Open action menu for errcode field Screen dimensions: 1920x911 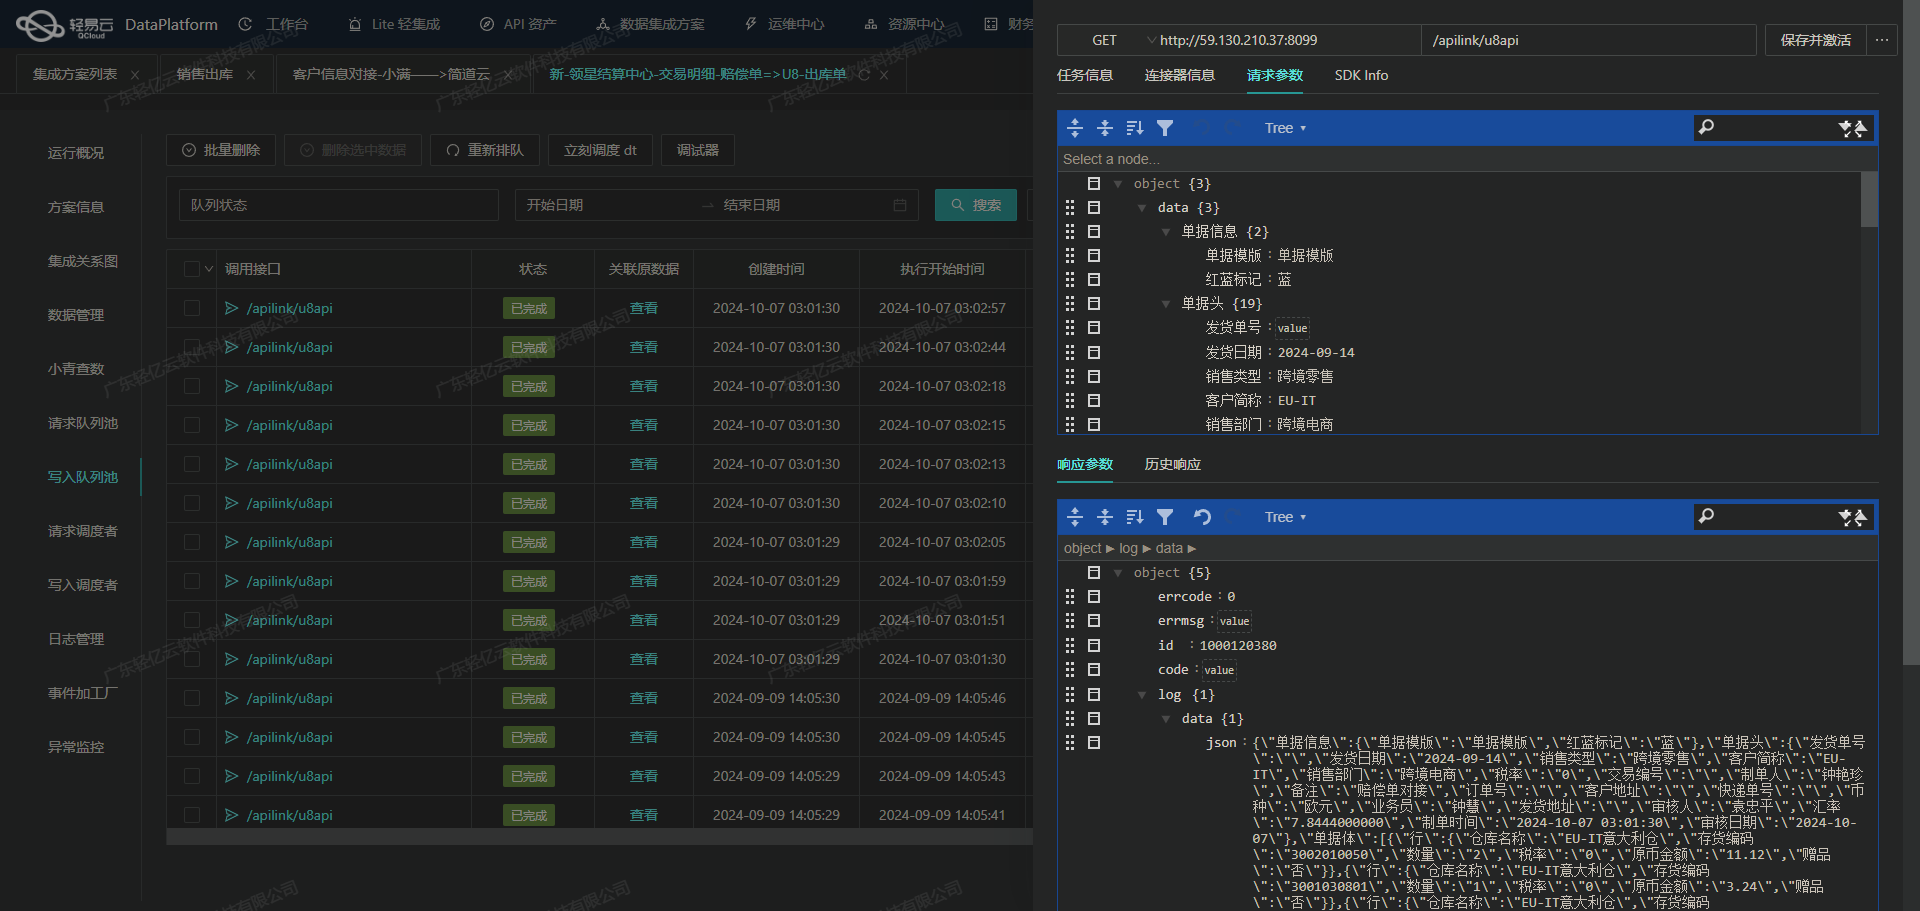coord(1094,596)
